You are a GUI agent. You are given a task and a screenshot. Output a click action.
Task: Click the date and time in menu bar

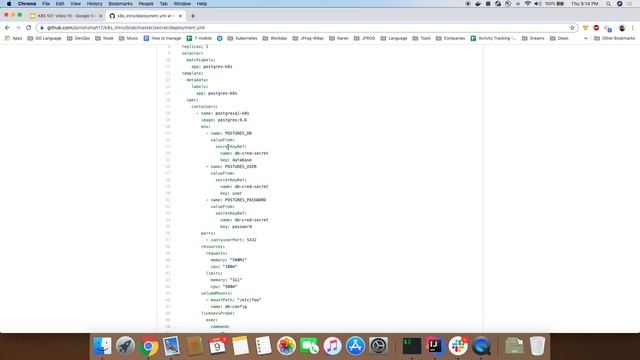click(x=584, y=4)
